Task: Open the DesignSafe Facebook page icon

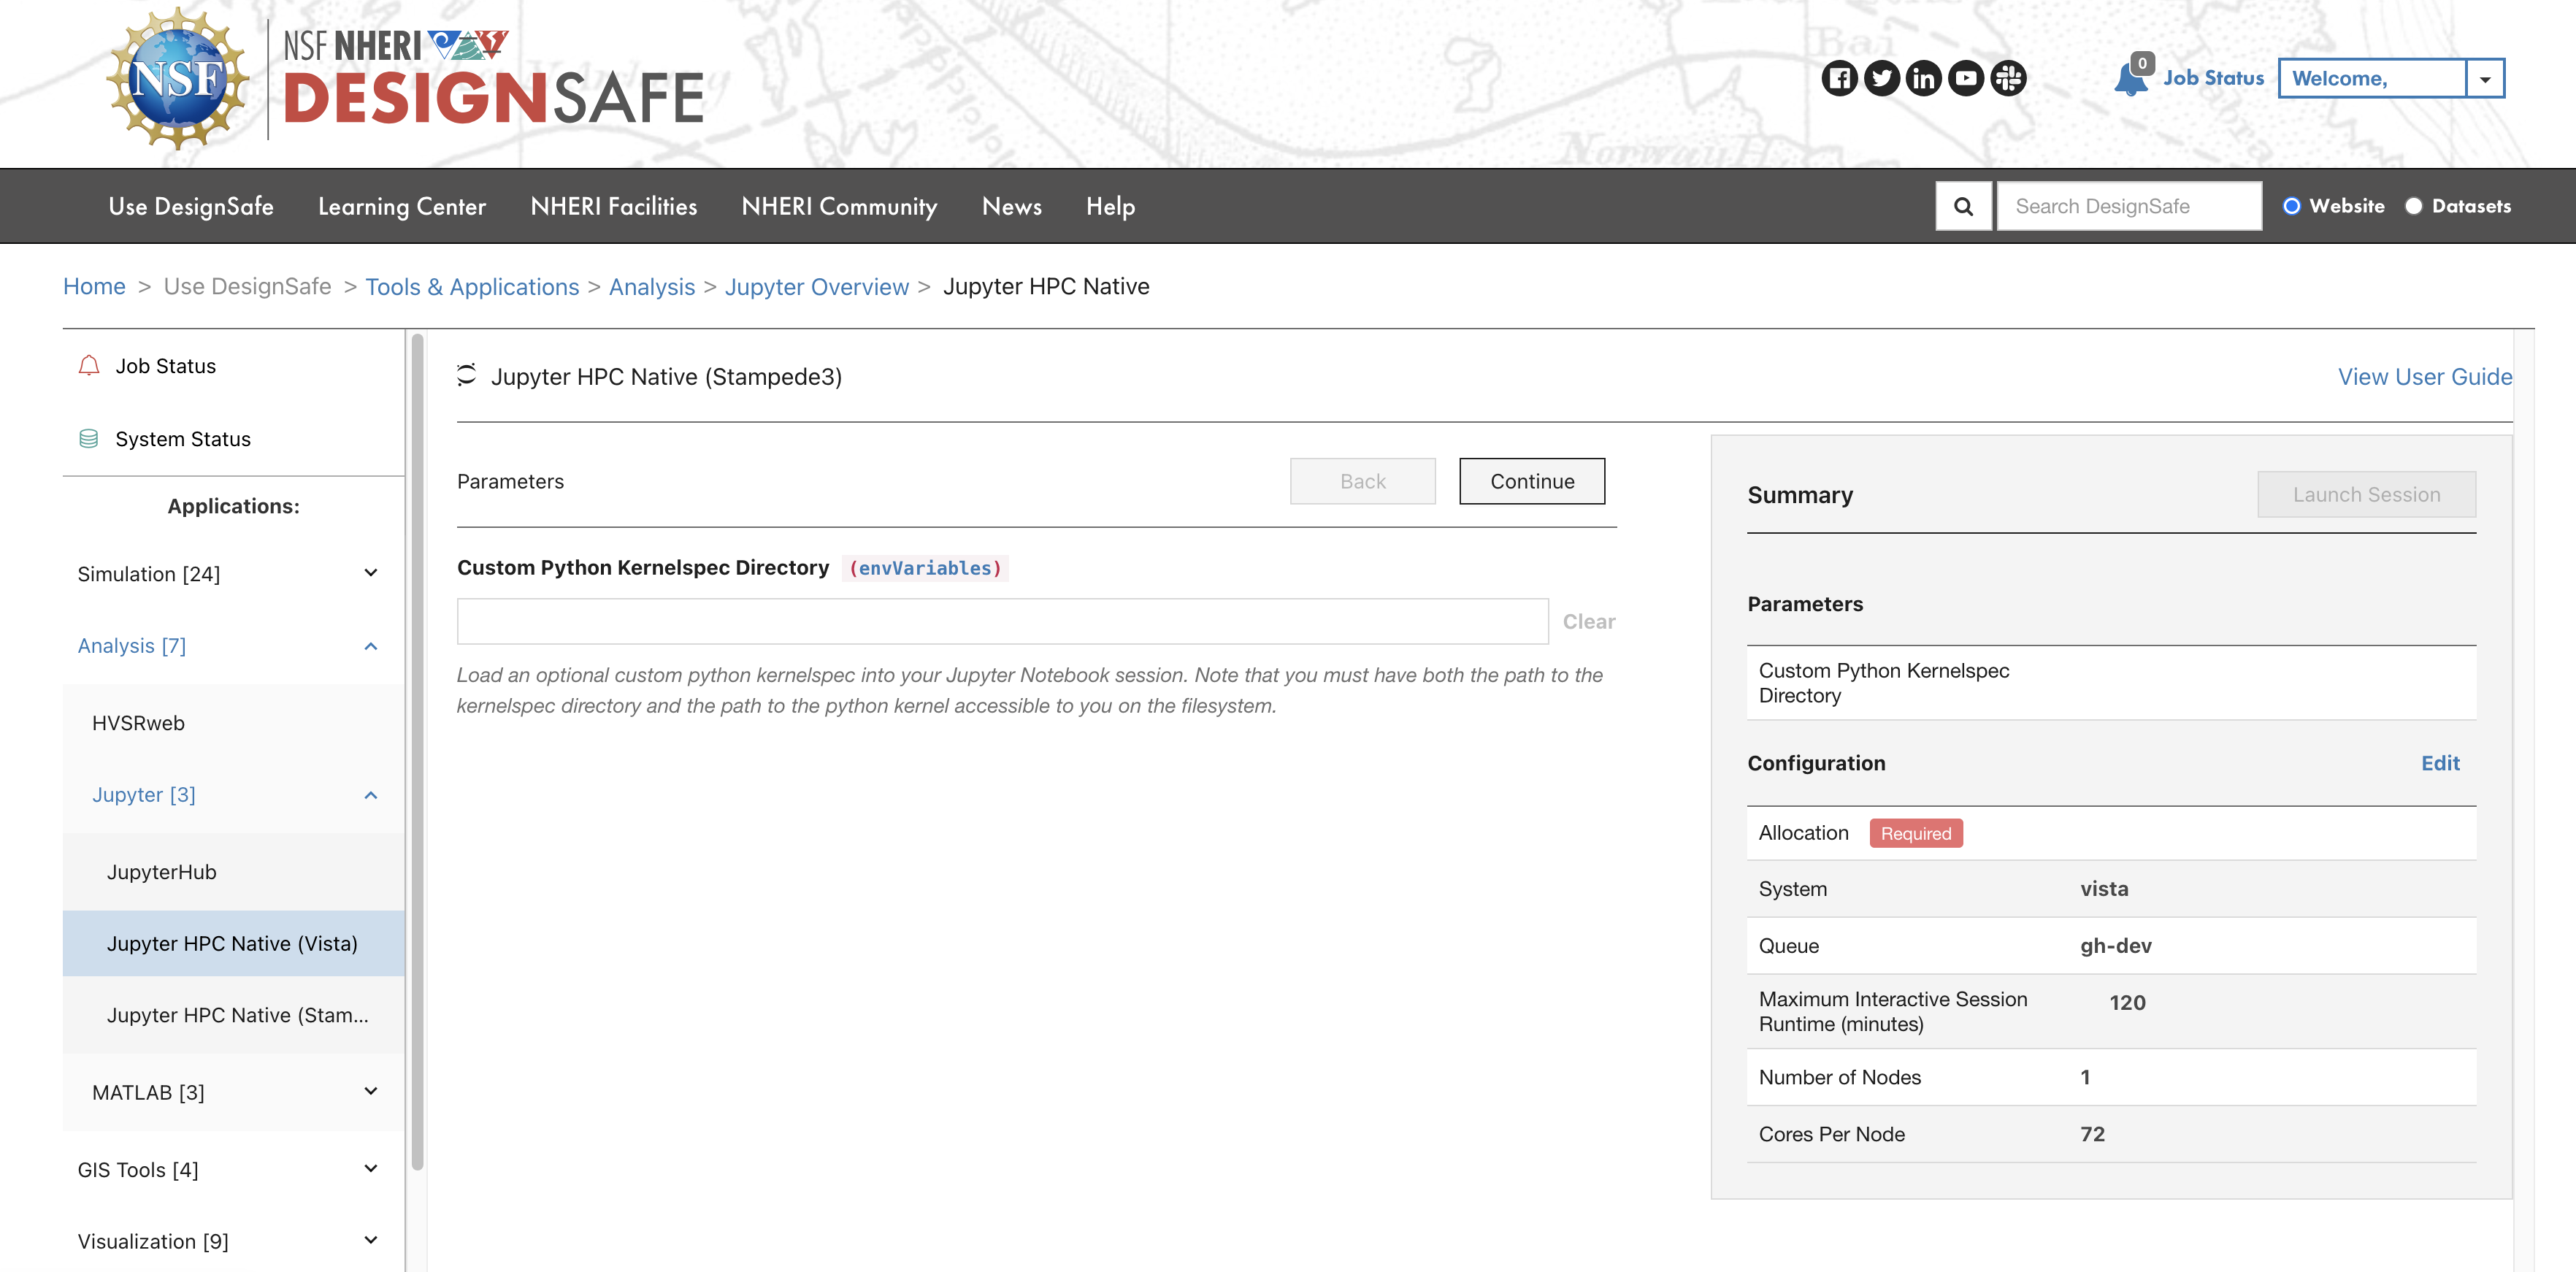Action: 1841,78
